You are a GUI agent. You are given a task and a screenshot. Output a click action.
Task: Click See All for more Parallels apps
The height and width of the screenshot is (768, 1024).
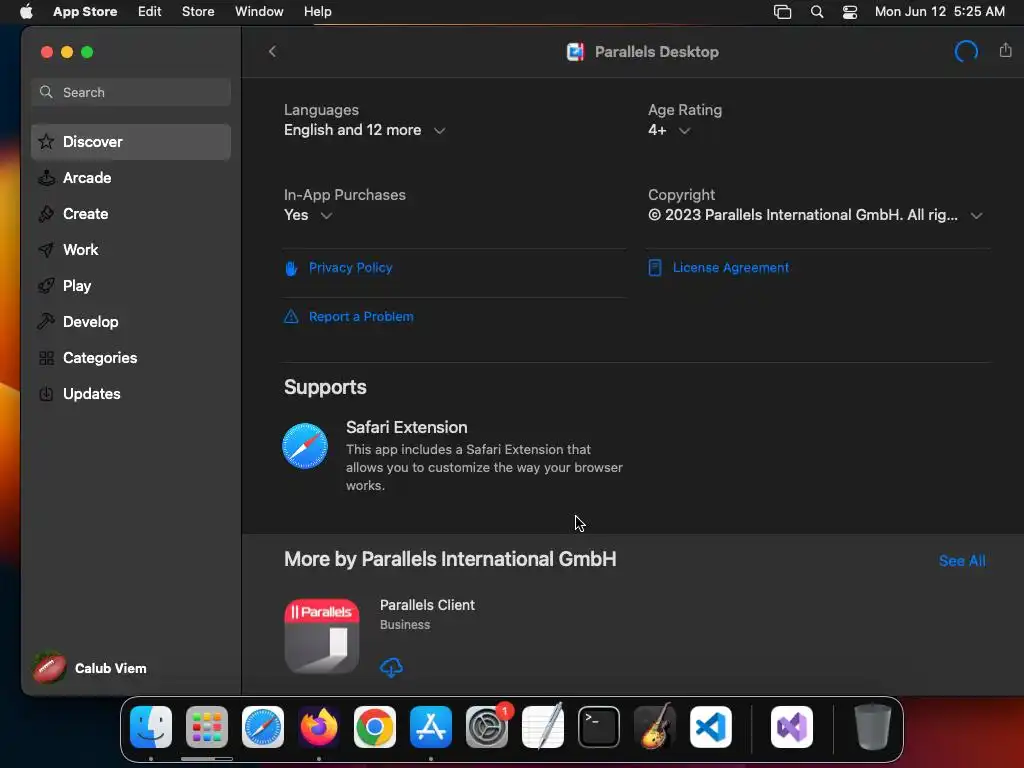click(961, 560)
